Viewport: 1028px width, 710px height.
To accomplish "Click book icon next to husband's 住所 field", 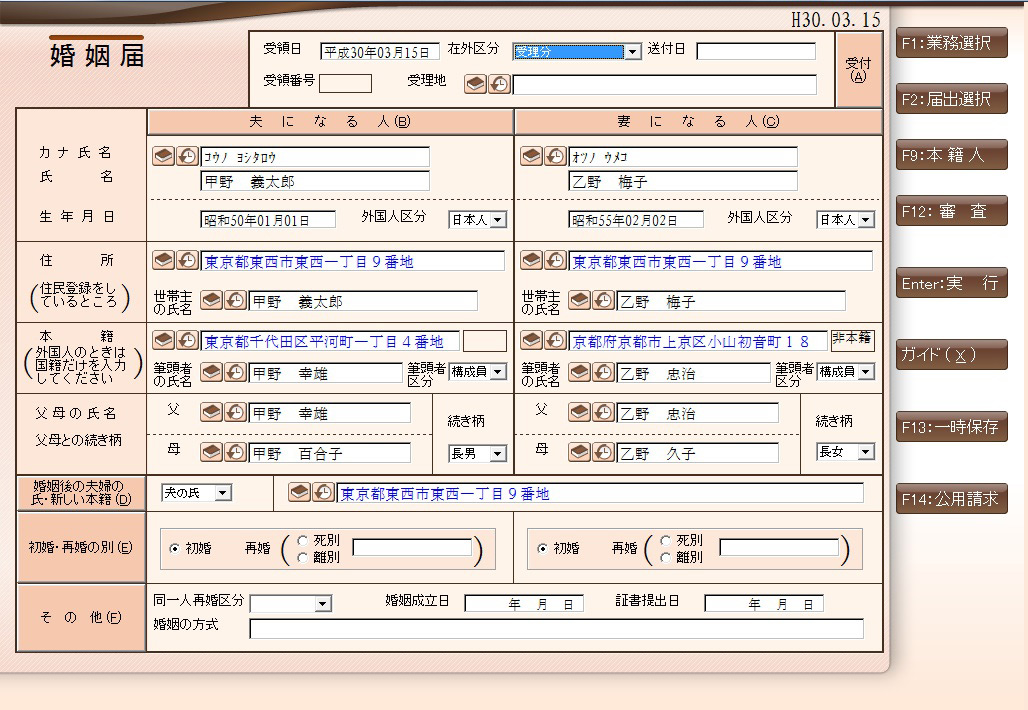I will pos(163,260).
